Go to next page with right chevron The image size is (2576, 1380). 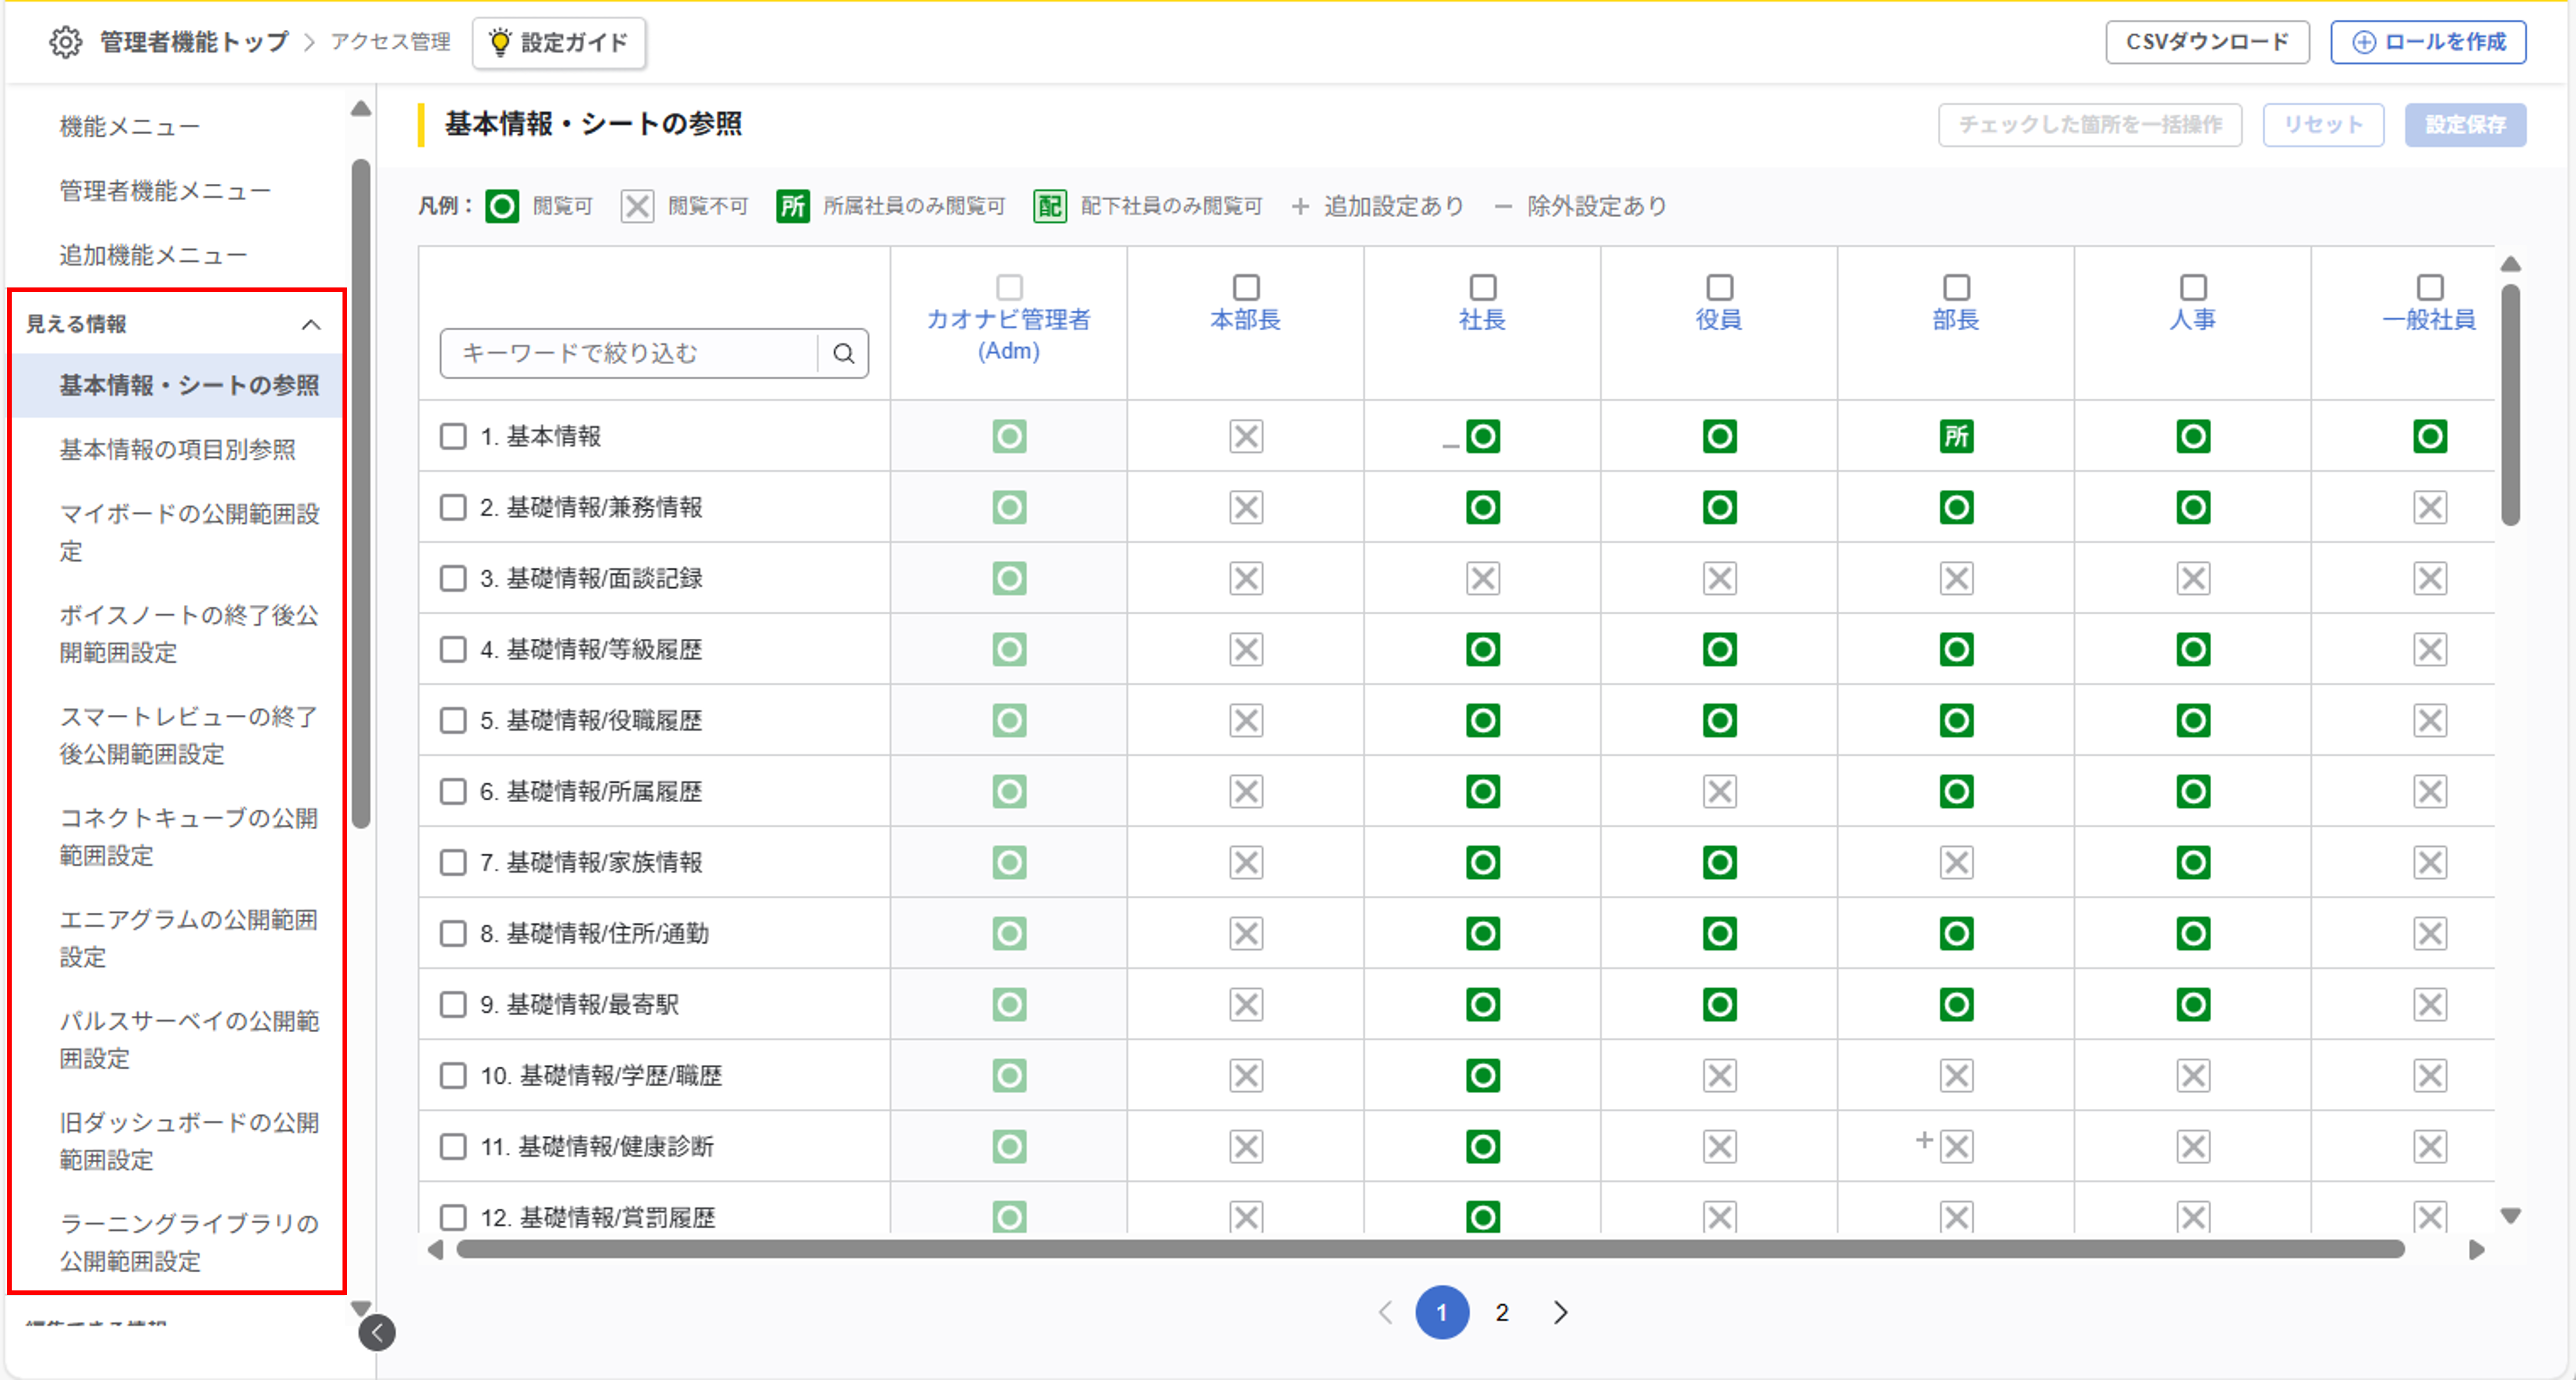click(1560, 1312)
